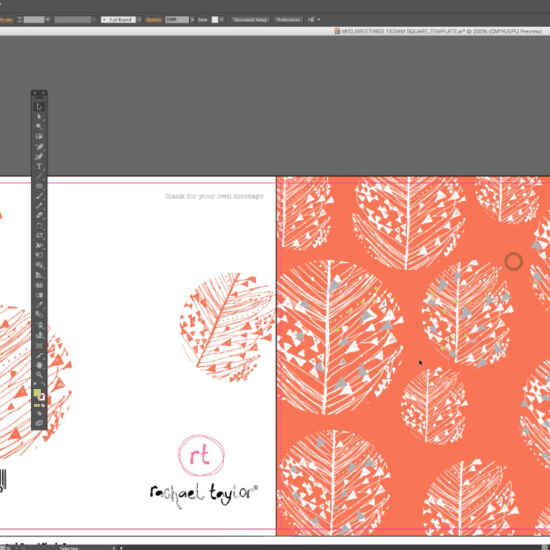Select the Slice tool

coord(39,355)
